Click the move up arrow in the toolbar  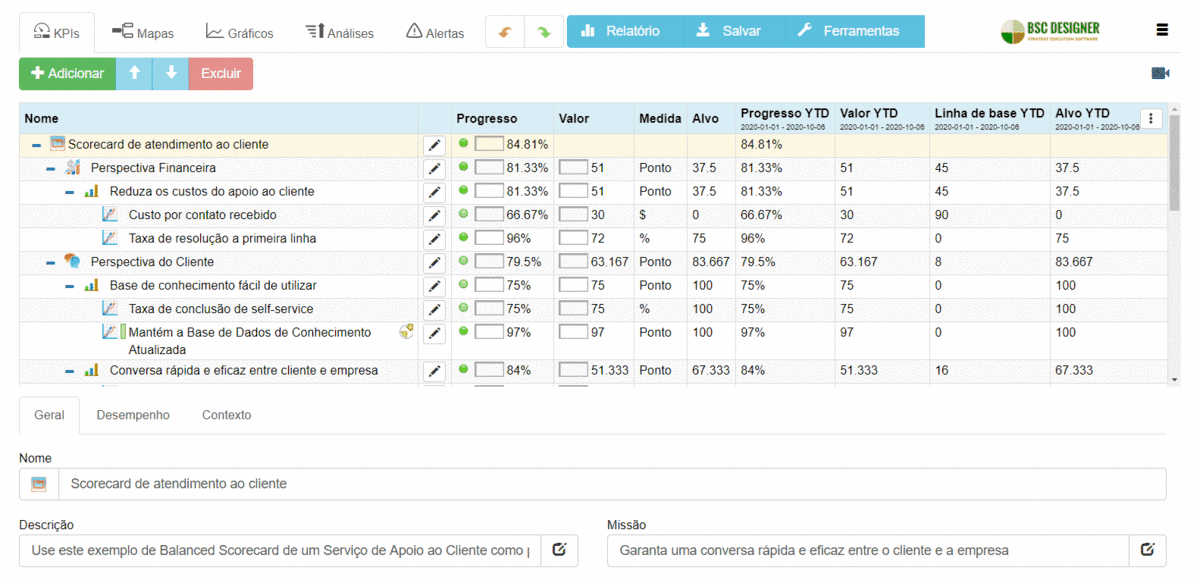point(134,73)
